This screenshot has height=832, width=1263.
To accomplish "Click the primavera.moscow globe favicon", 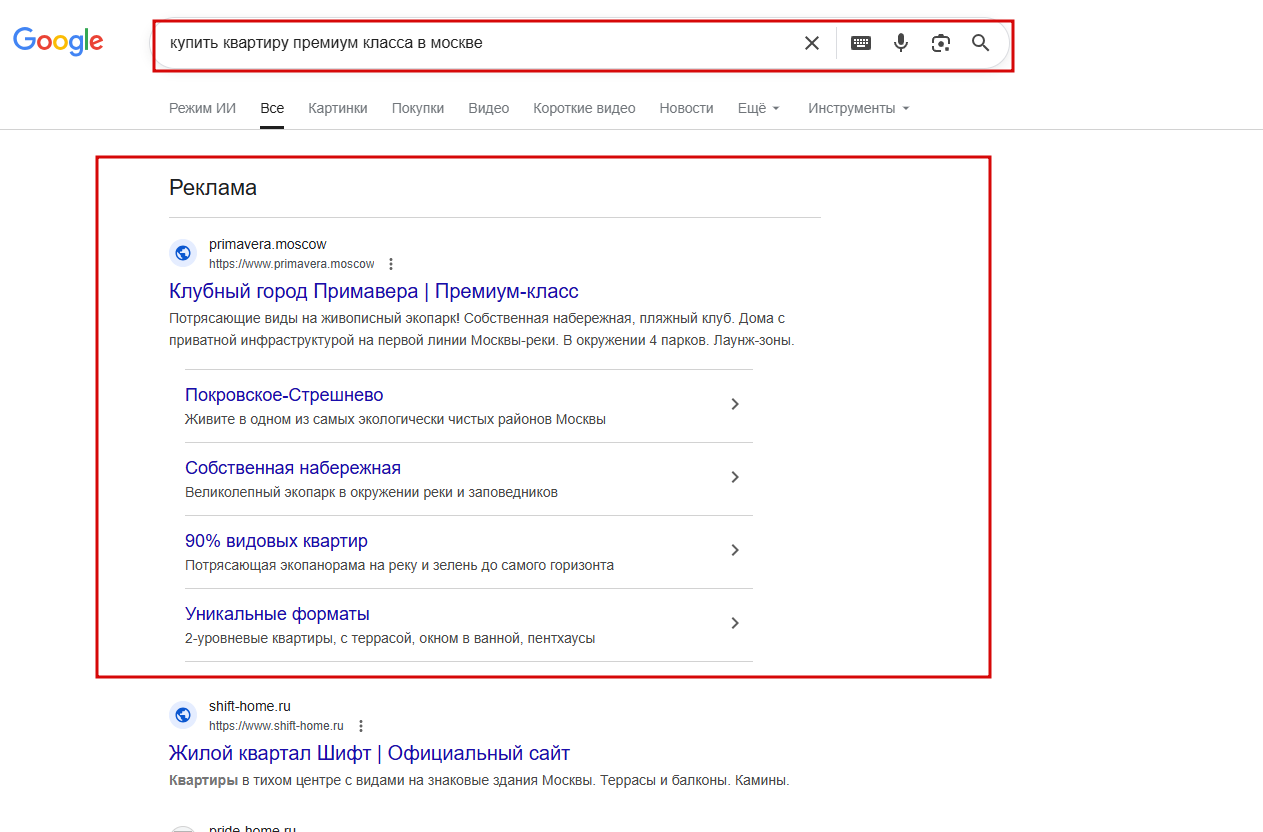I will 183,253.
